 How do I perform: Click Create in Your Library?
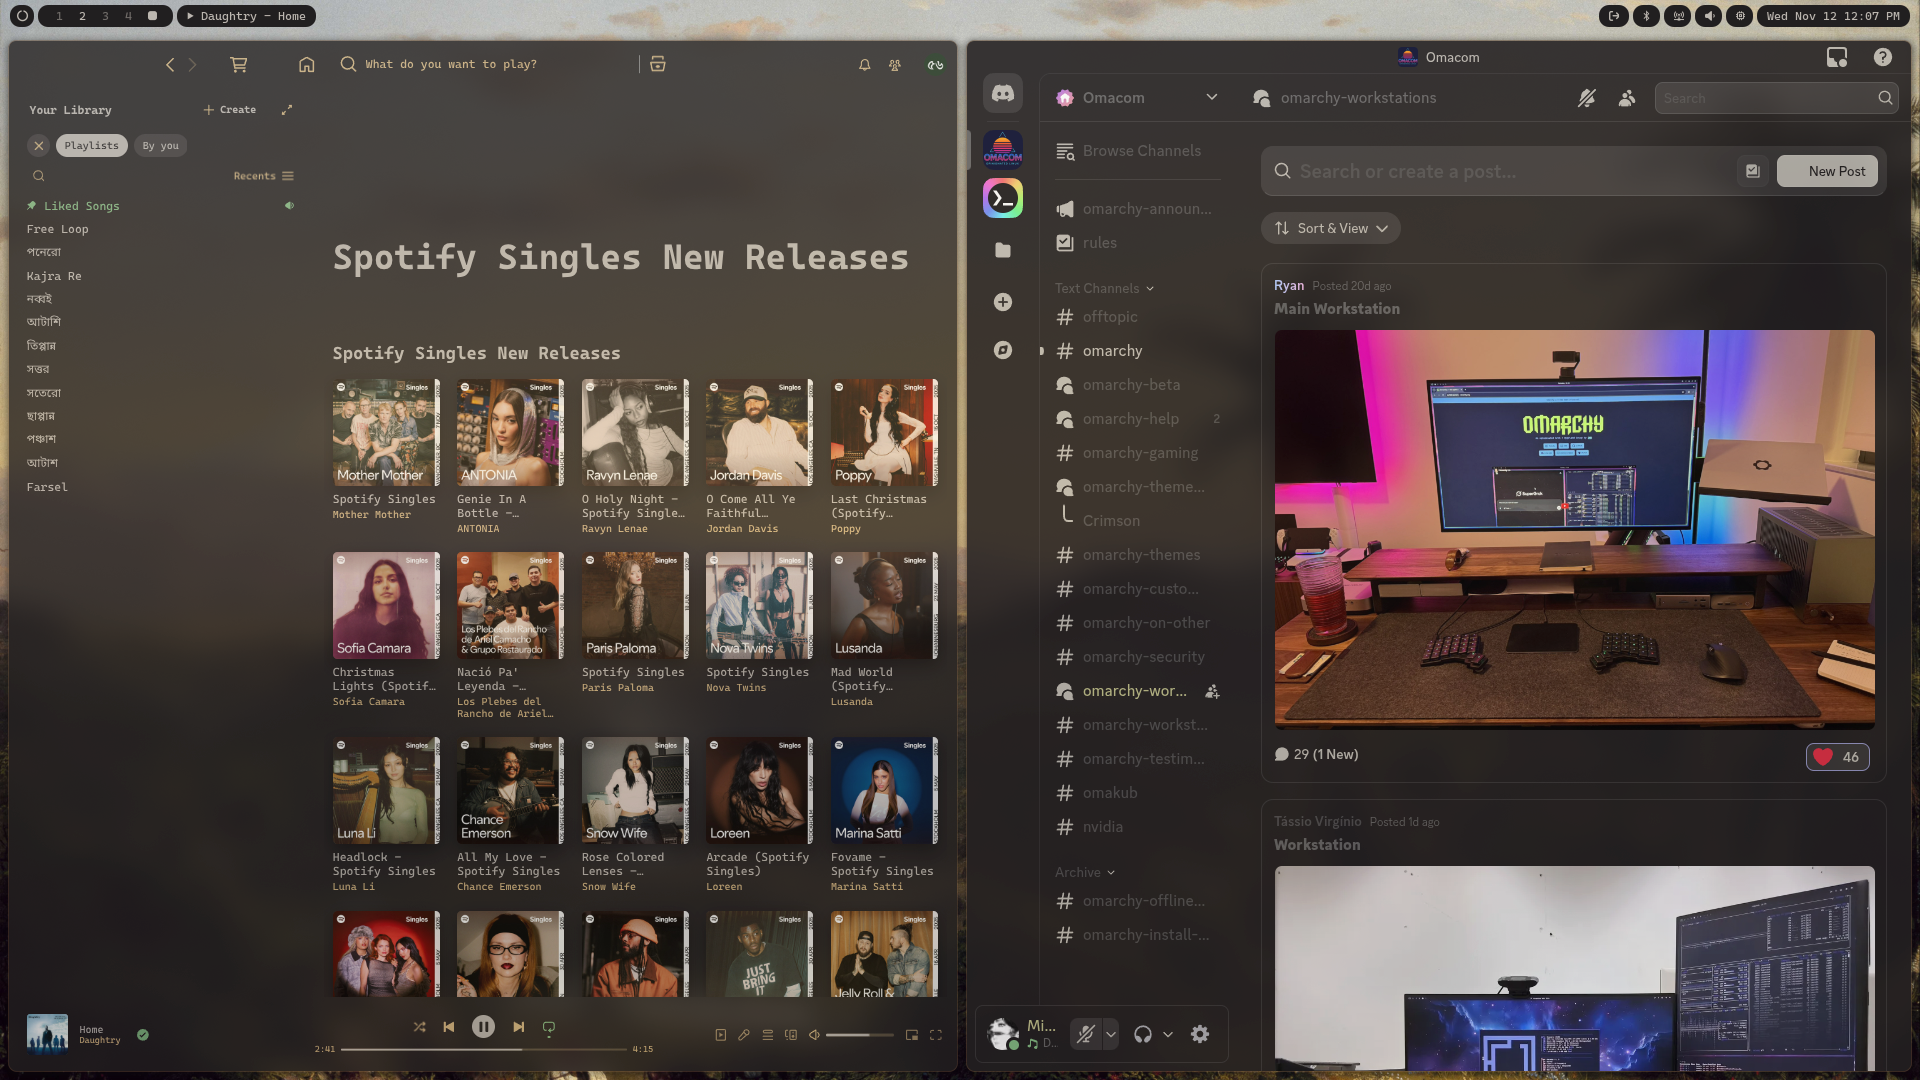click(230, 110)
